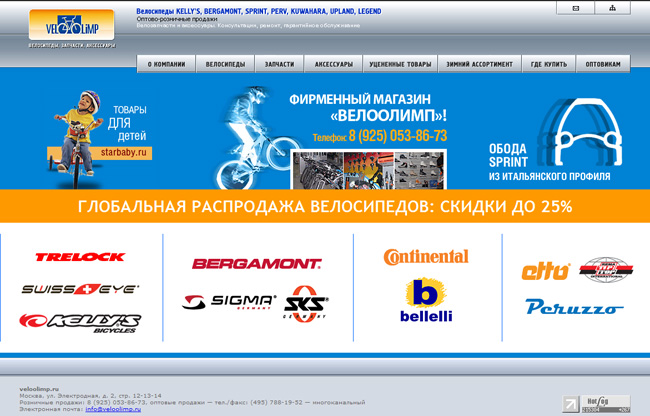Click the VeloOlimp logo
650x416 pixels.
(72, 26)
